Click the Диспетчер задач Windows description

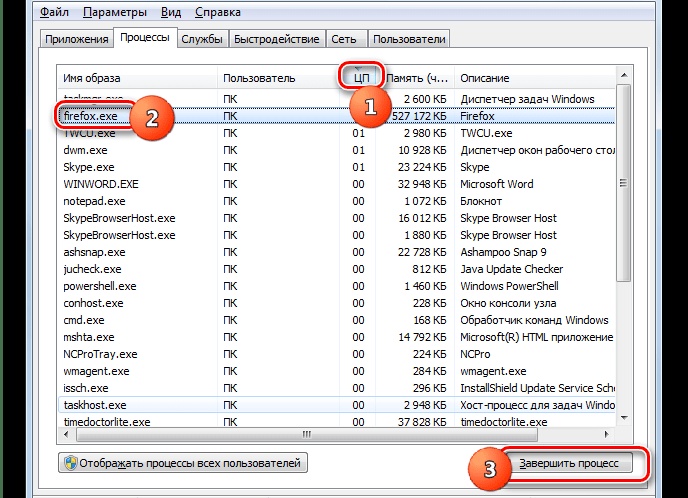click(527, 100)
